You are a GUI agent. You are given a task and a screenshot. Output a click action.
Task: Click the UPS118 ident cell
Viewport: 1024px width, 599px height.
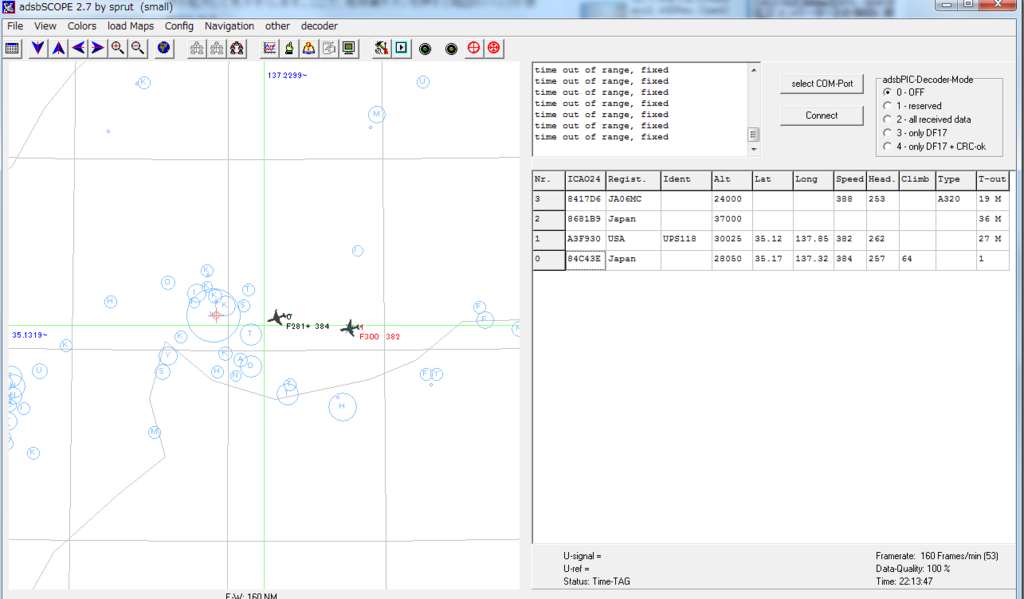[x=686, y=239]
